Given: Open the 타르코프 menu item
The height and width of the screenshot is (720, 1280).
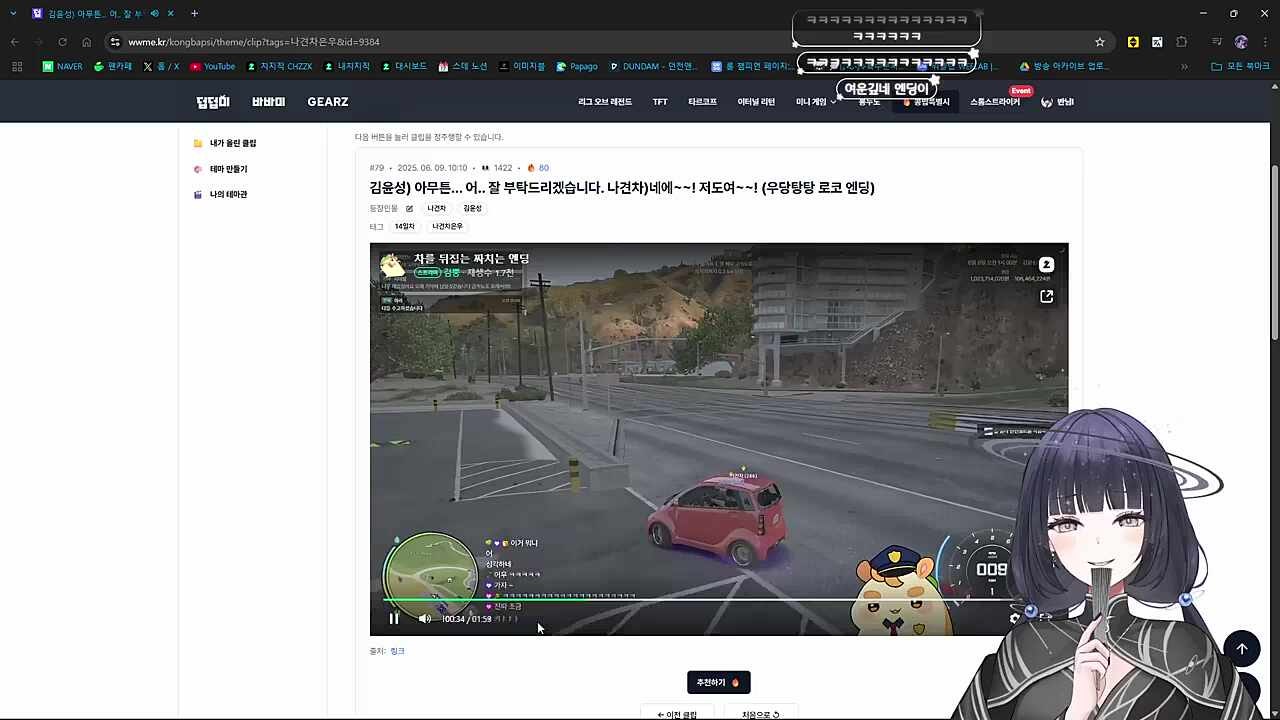Looking at the screenshot, I should (702, 102).
